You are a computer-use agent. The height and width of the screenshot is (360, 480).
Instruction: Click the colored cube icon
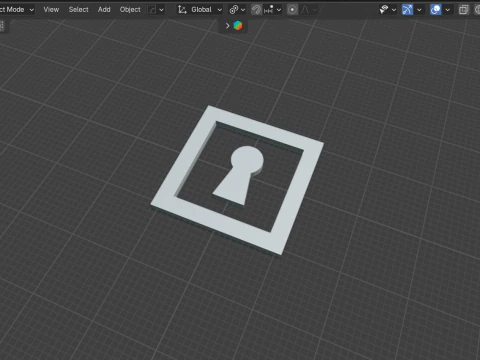click(238, 26)
